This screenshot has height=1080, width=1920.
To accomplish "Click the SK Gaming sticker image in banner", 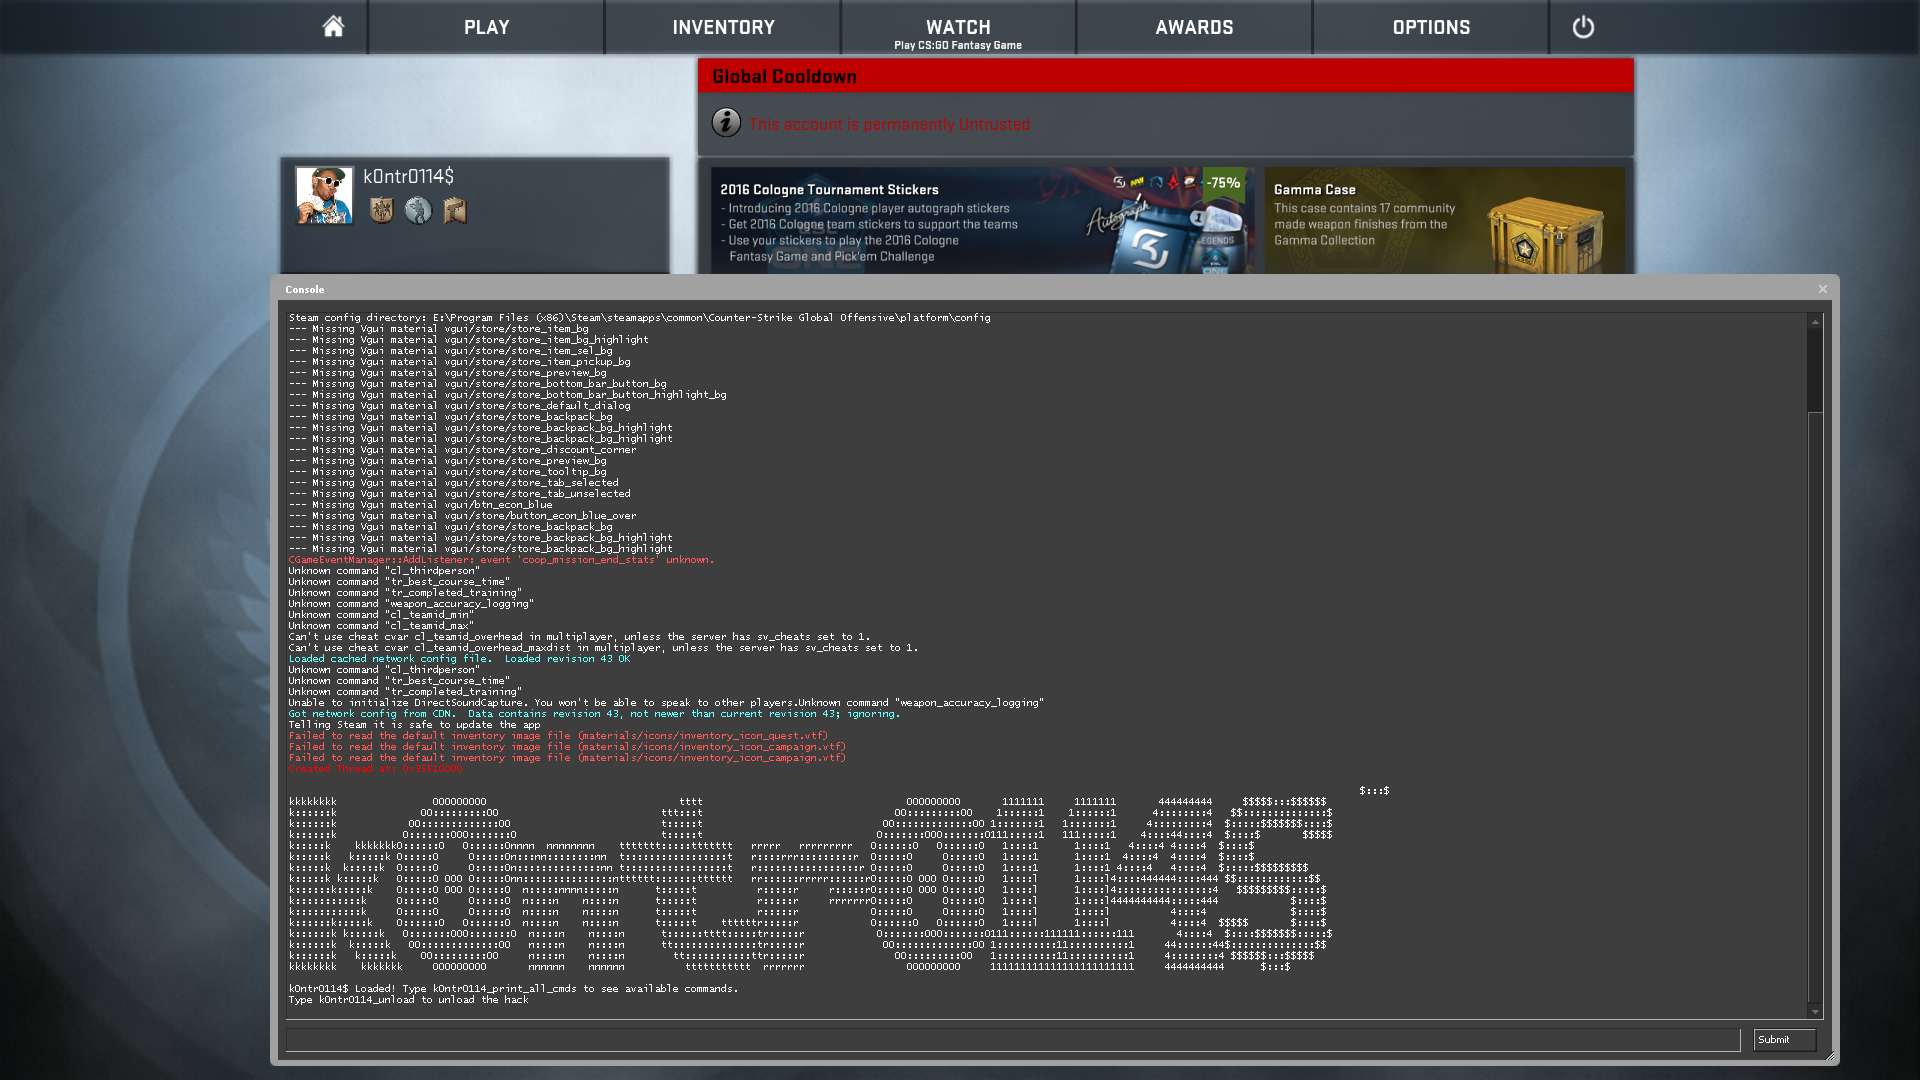I will click(1149, 247).
